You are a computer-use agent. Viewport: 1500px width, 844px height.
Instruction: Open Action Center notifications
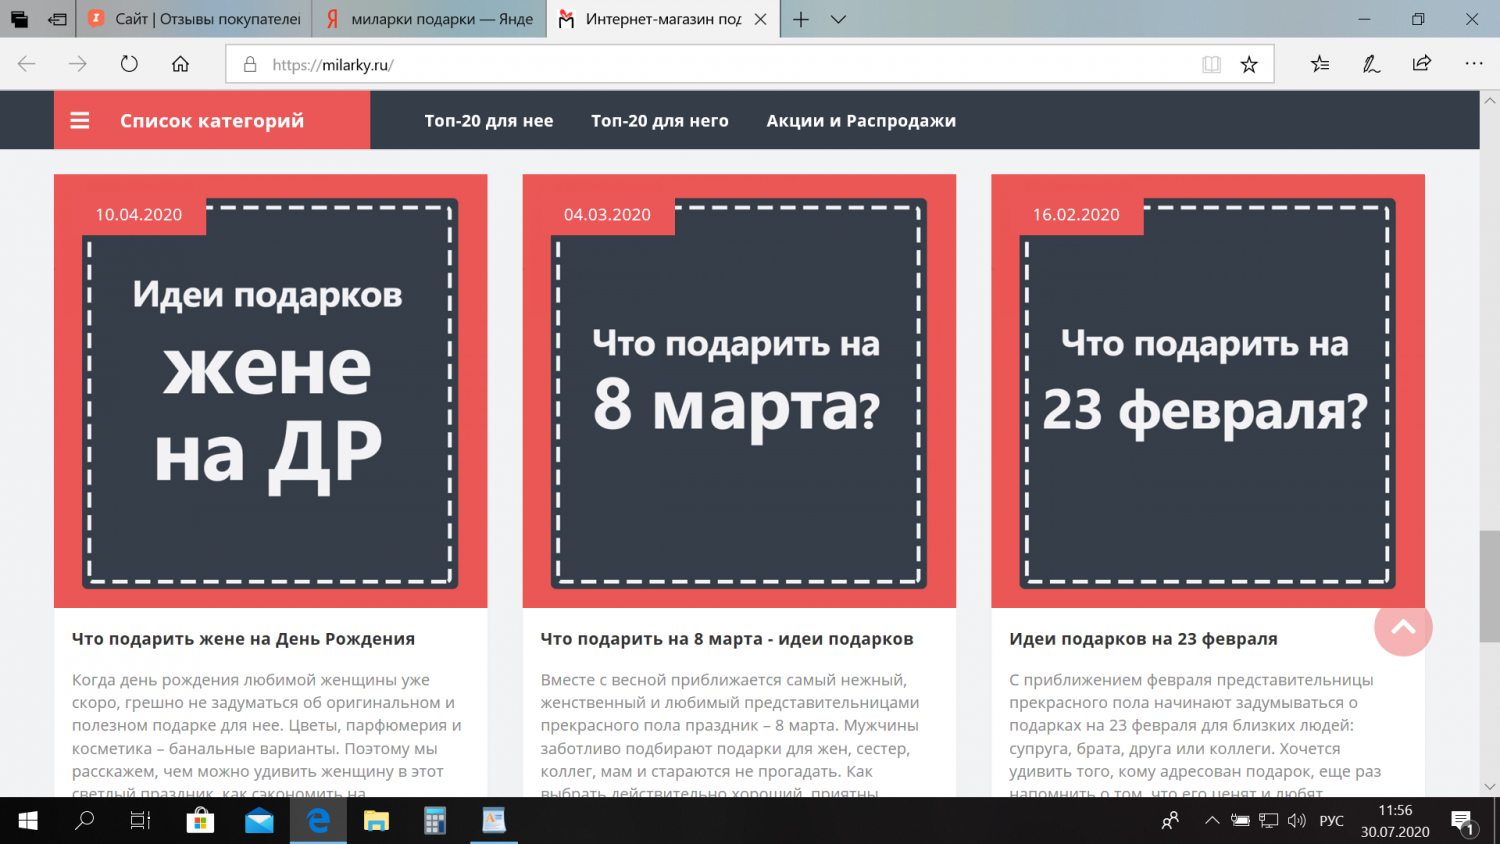tap(1463, 822)
